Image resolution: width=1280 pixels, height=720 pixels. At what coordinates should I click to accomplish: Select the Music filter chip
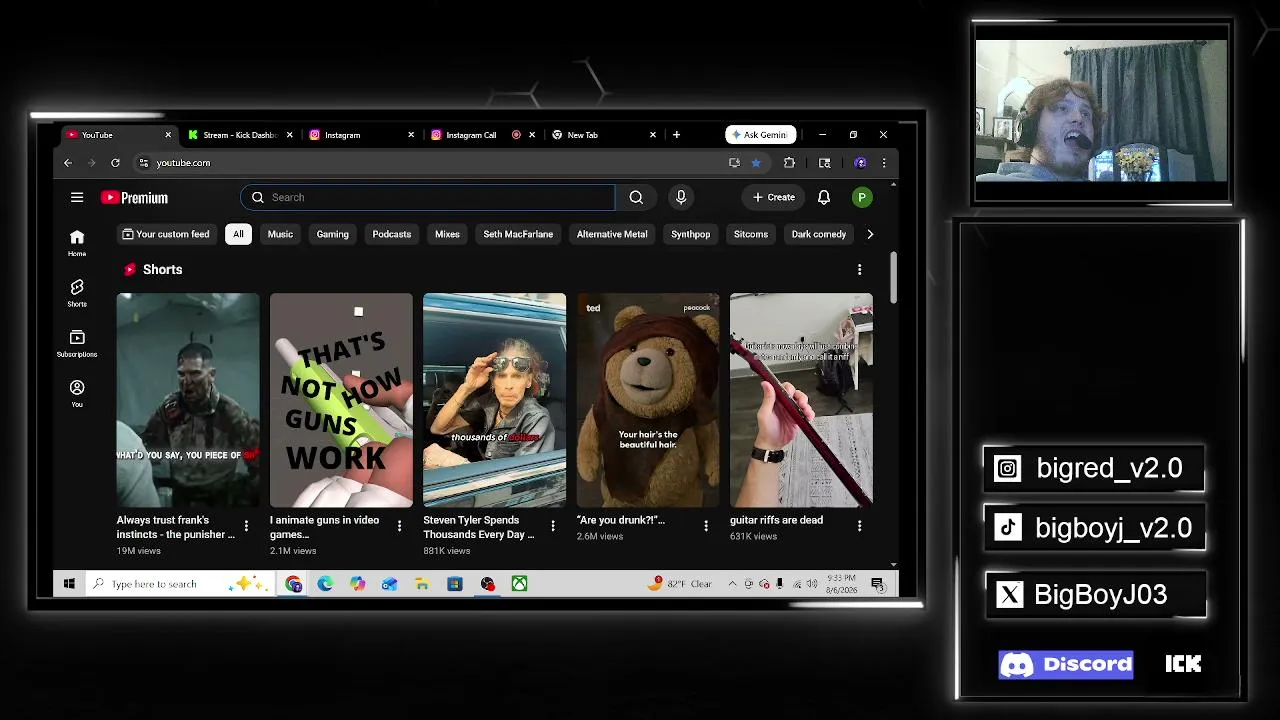[x=280, y=234]
